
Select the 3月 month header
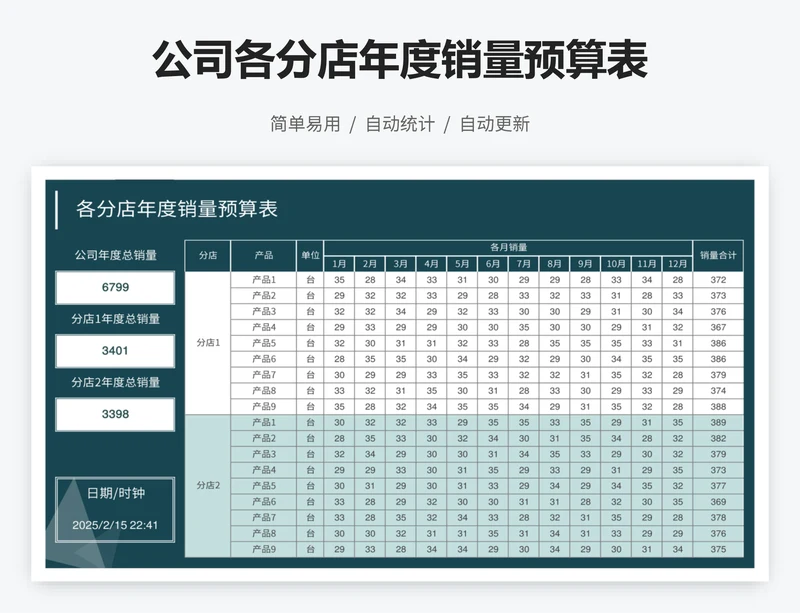(401, 264)
